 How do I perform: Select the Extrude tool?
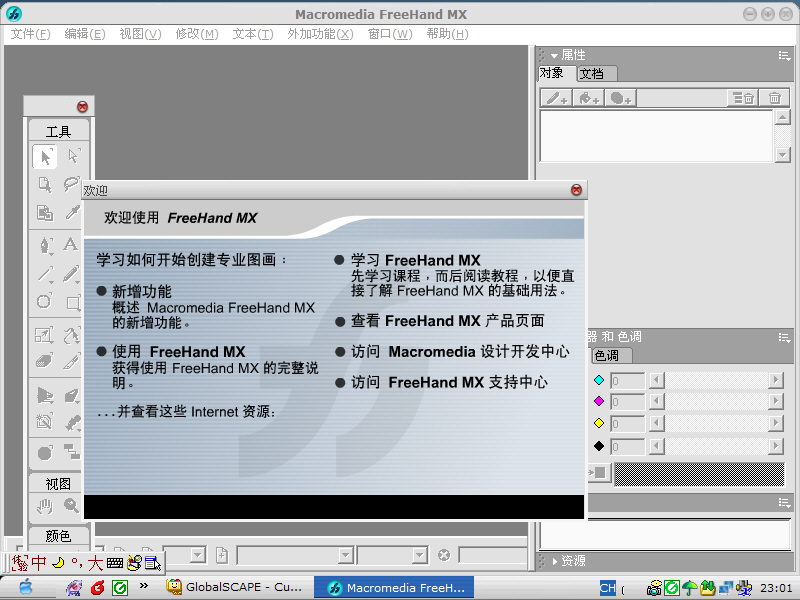[71, 395]
